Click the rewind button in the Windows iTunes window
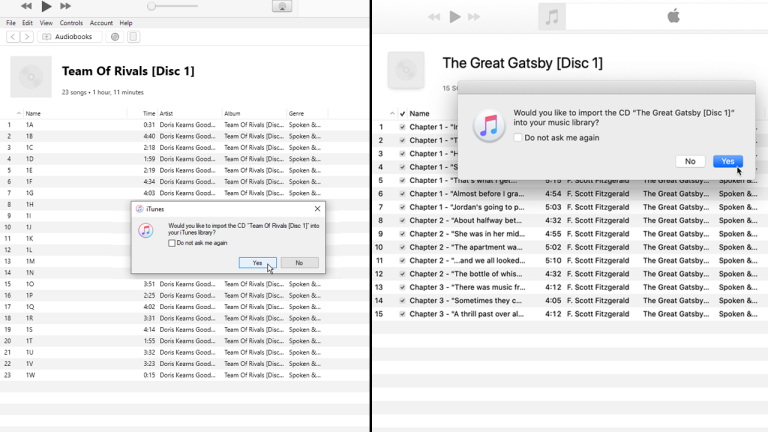The image size is (768, 432). click(26, 6)
